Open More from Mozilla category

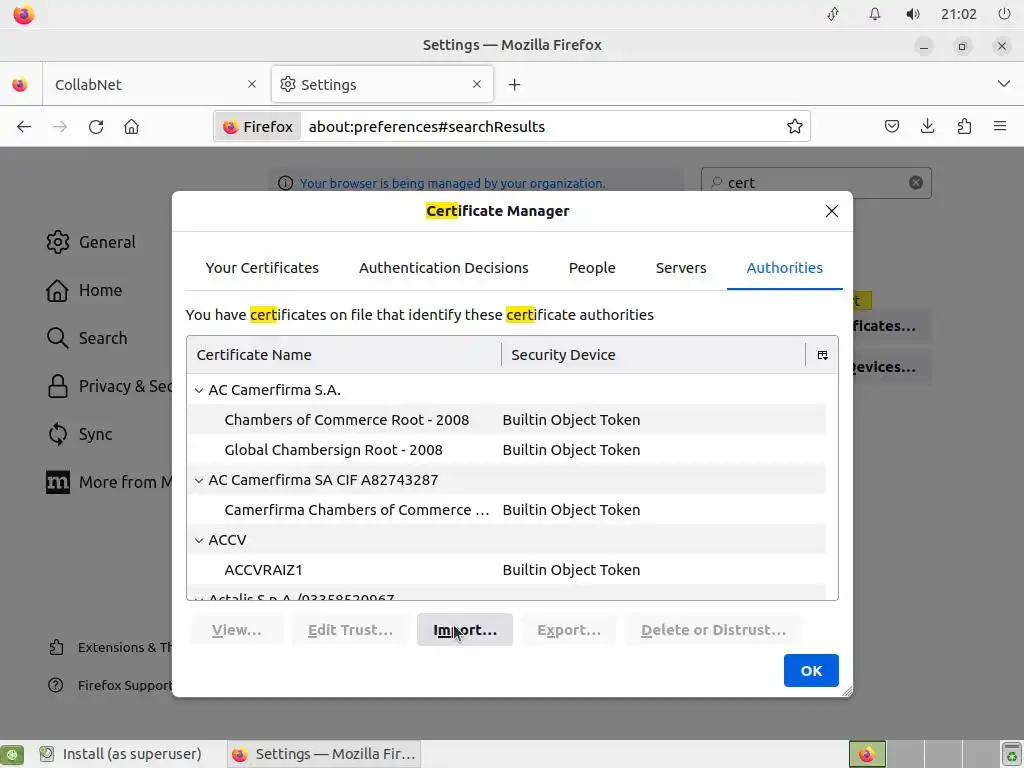click(108, 483)
